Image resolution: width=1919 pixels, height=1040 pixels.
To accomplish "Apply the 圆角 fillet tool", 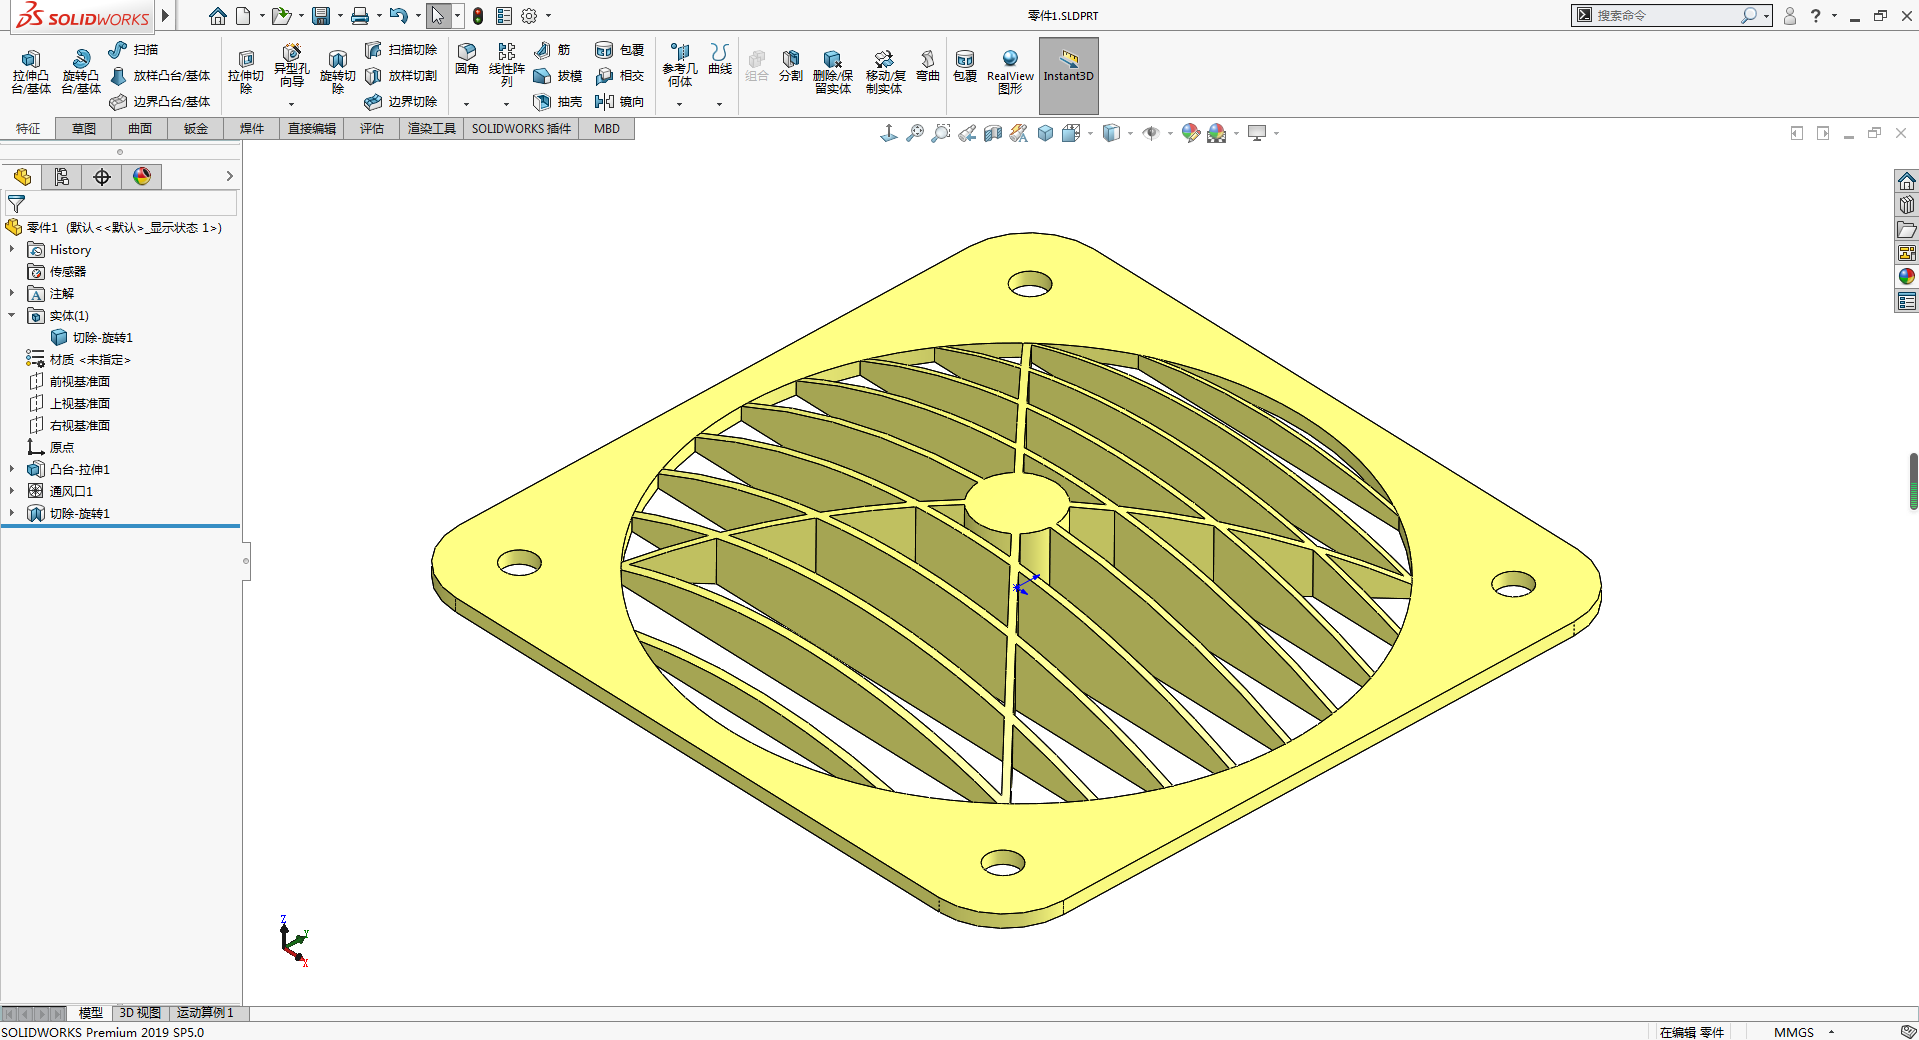I will [x=466, y=59].
